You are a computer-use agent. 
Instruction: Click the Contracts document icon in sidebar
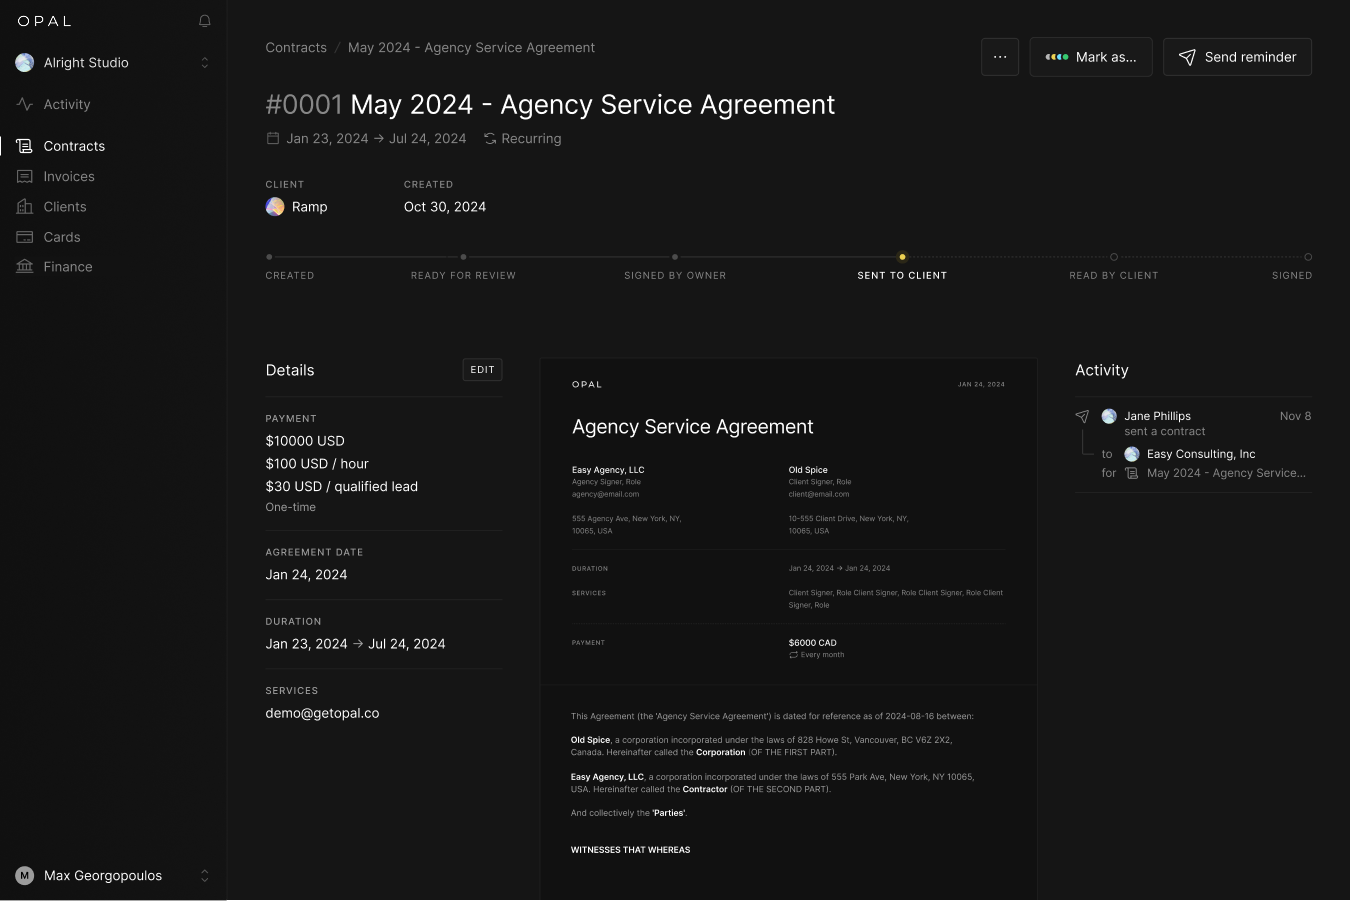point(25,146)
